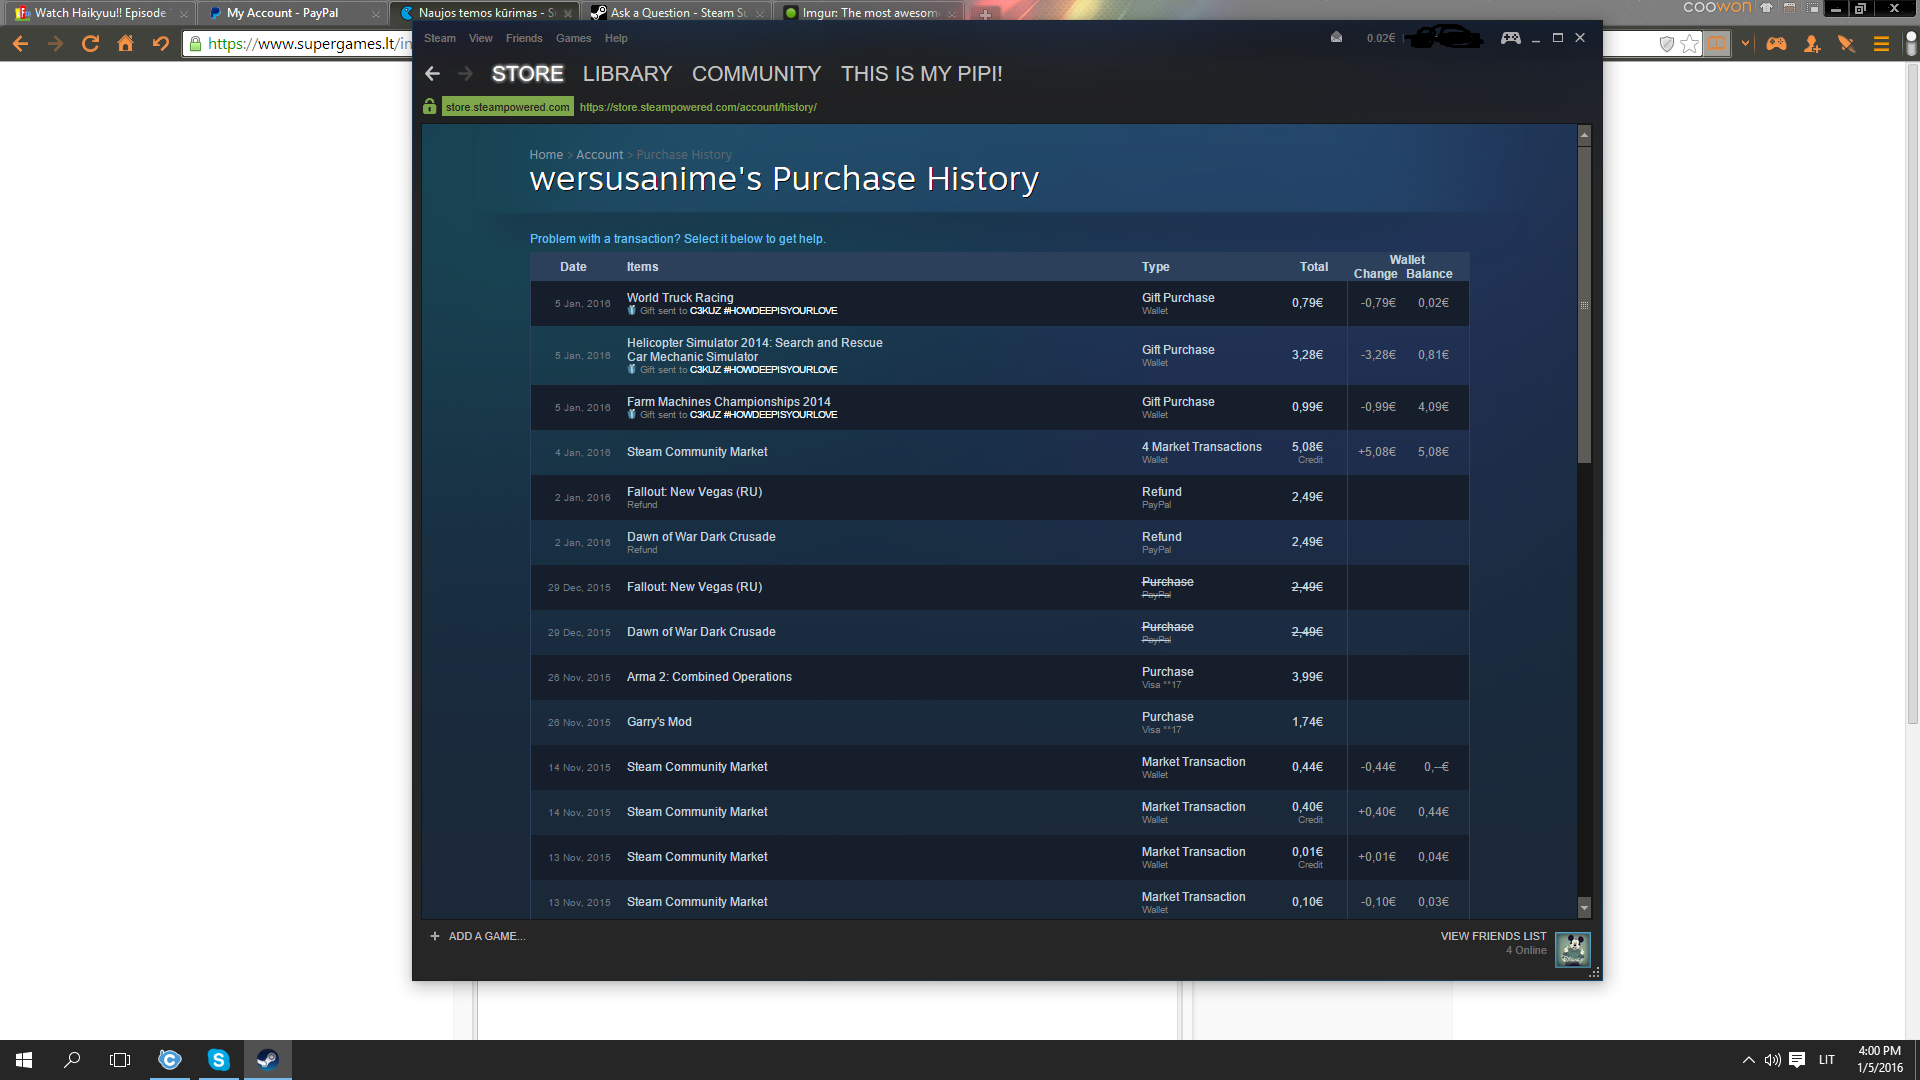Switch to the Imgur browser tab
1920x1080 pixels.
[x=870, y=13]
